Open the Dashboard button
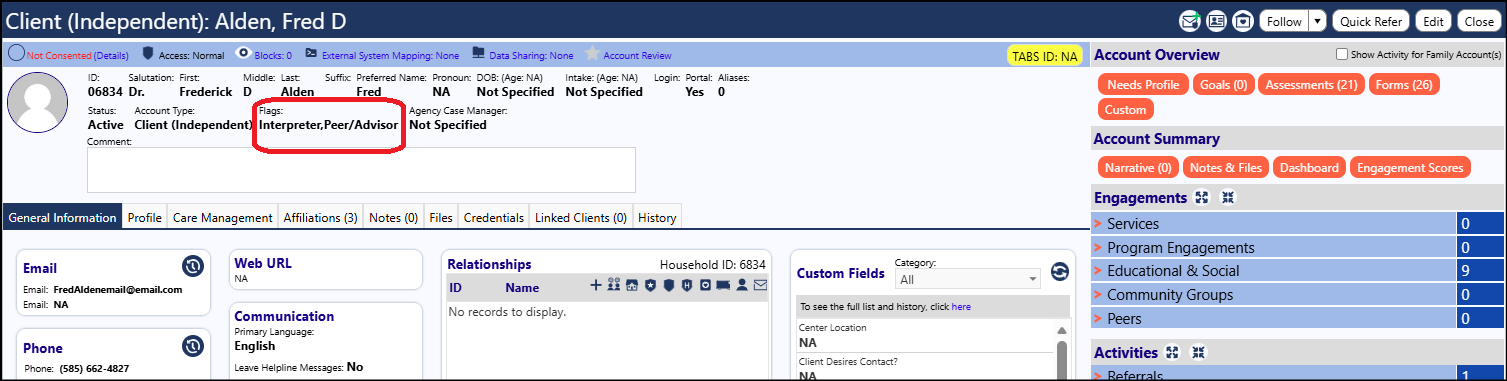This screenshot has width=1507, height=381. click(x=1309, y=167)
